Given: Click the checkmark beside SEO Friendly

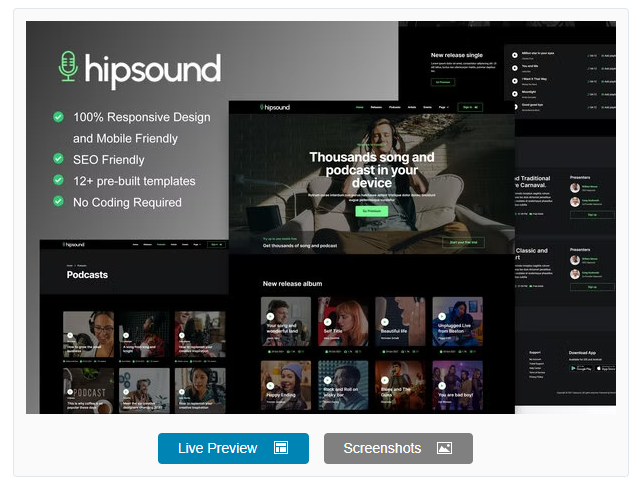Looking at the screenshot, I should [x=58, y=159].
